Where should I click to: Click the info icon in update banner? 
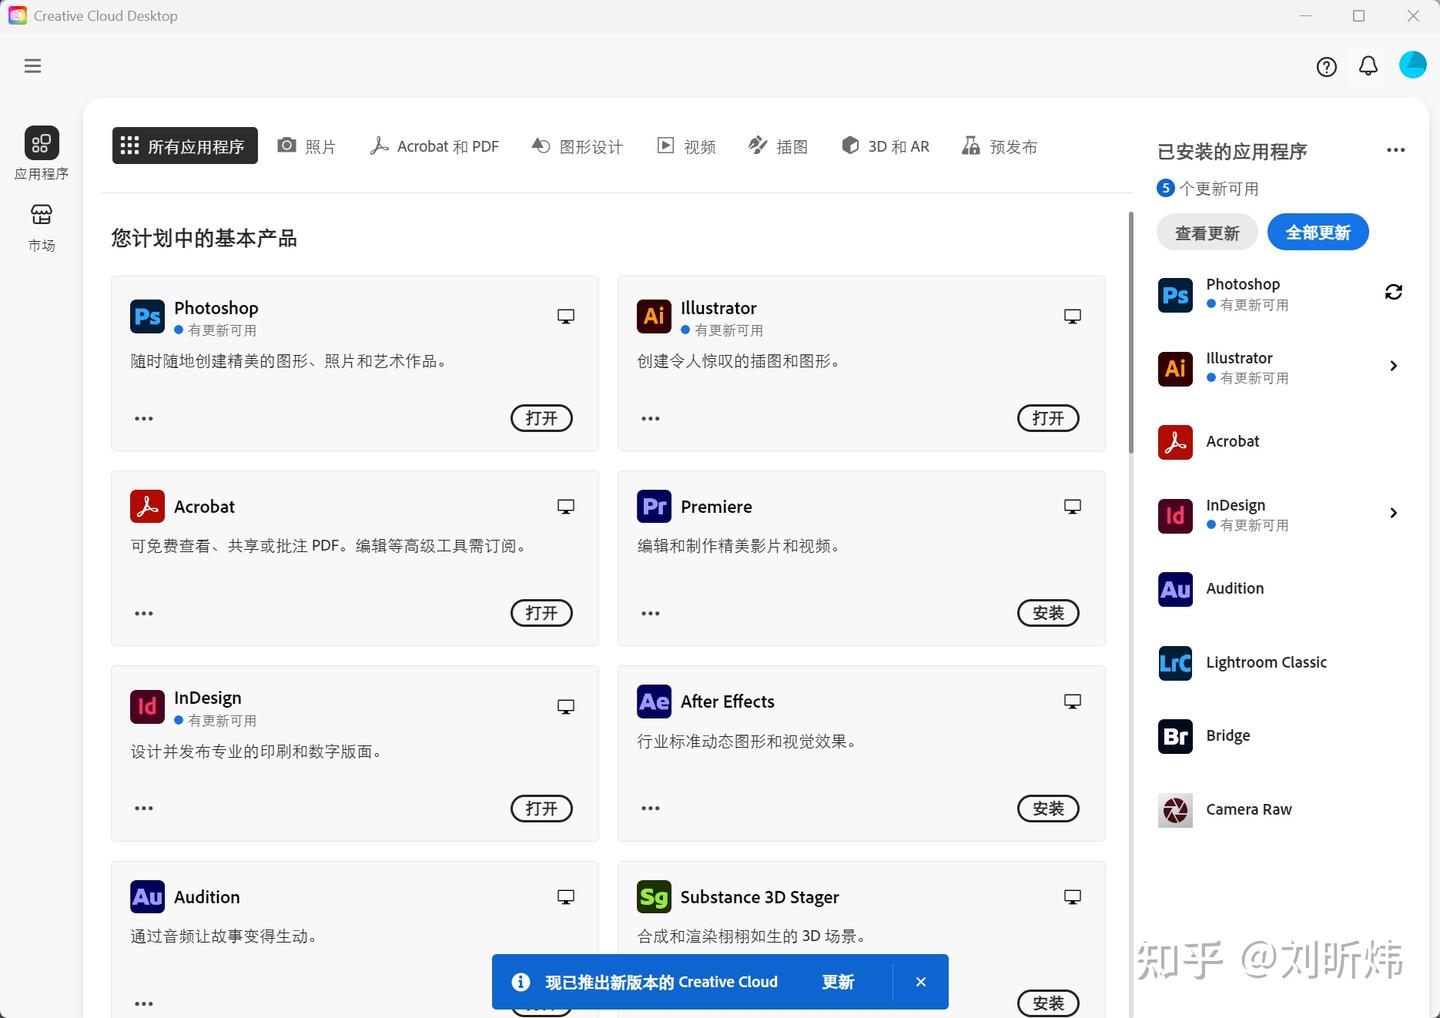(521, 982)
